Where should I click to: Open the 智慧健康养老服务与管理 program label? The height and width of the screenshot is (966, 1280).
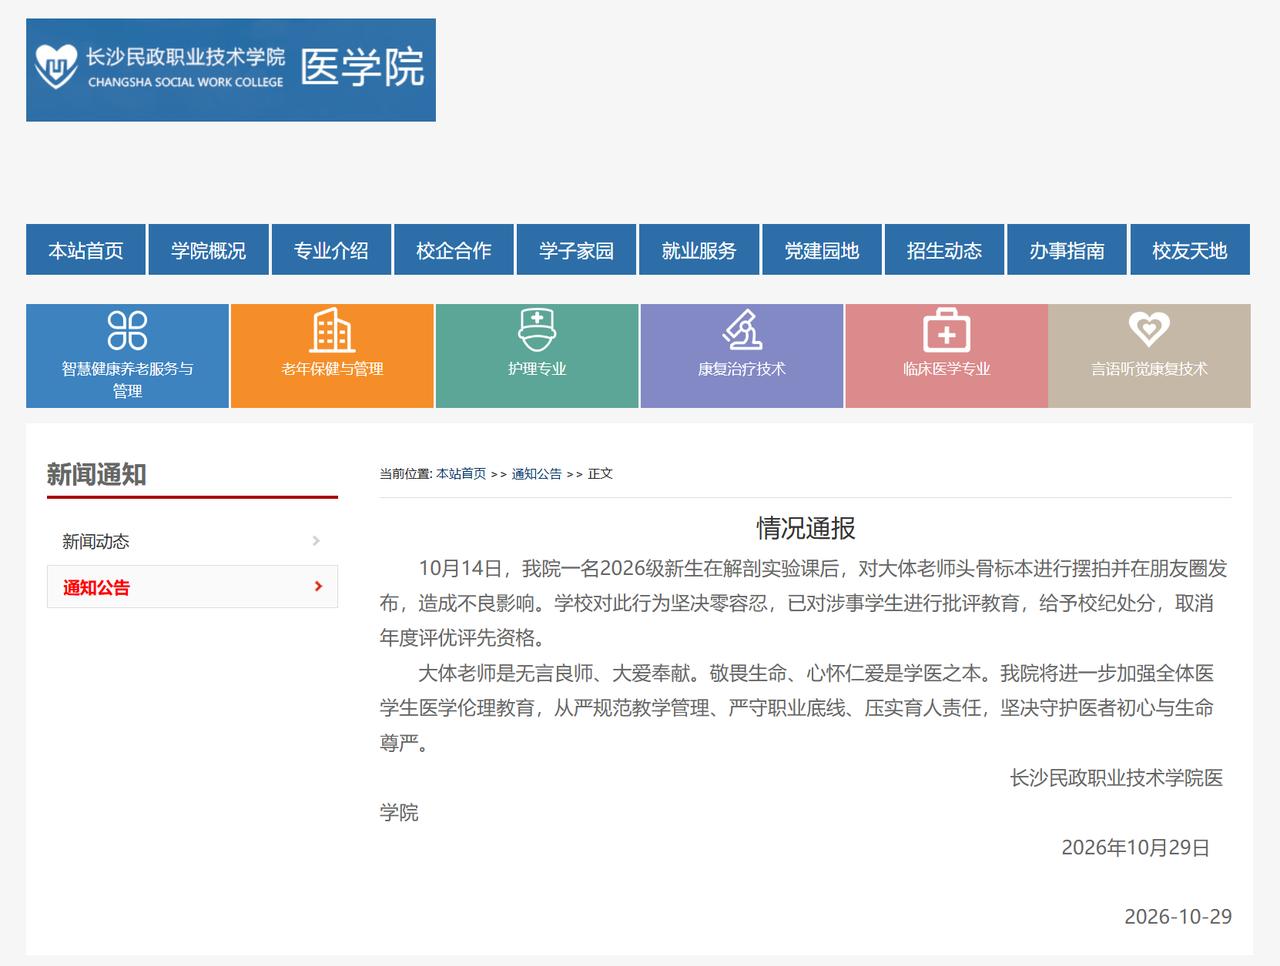click(x=127, y=379)
